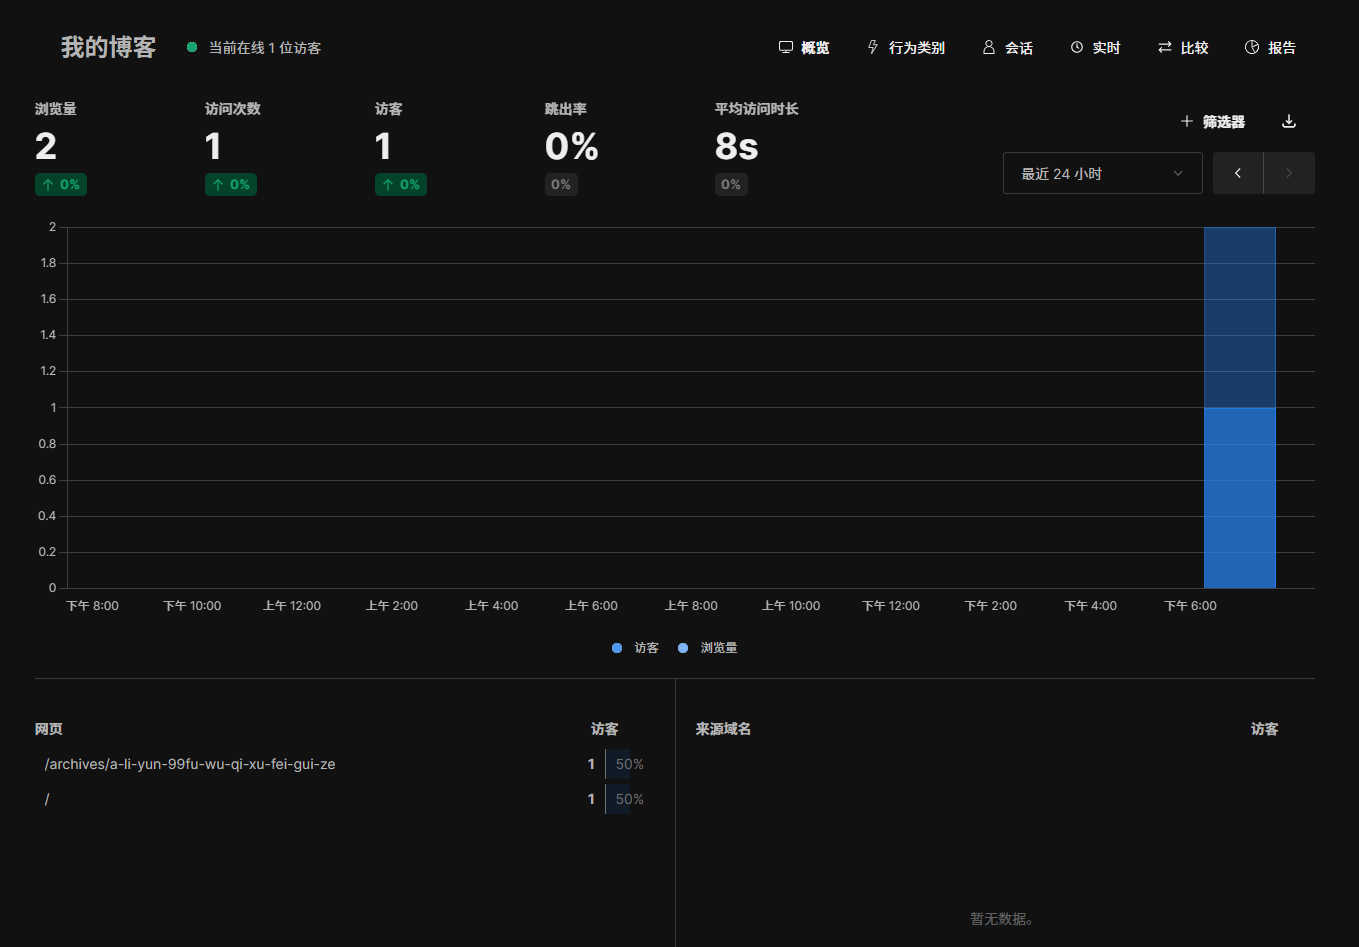This screenshot has height=947, width=1359.
Task: Switch to the 实时 tab
Action: click(1105, 48)
